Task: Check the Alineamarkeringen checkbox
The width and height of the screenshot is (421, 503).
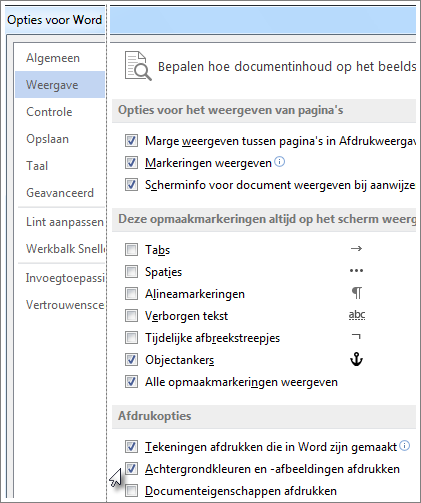Action: click(x=131, y=293)
